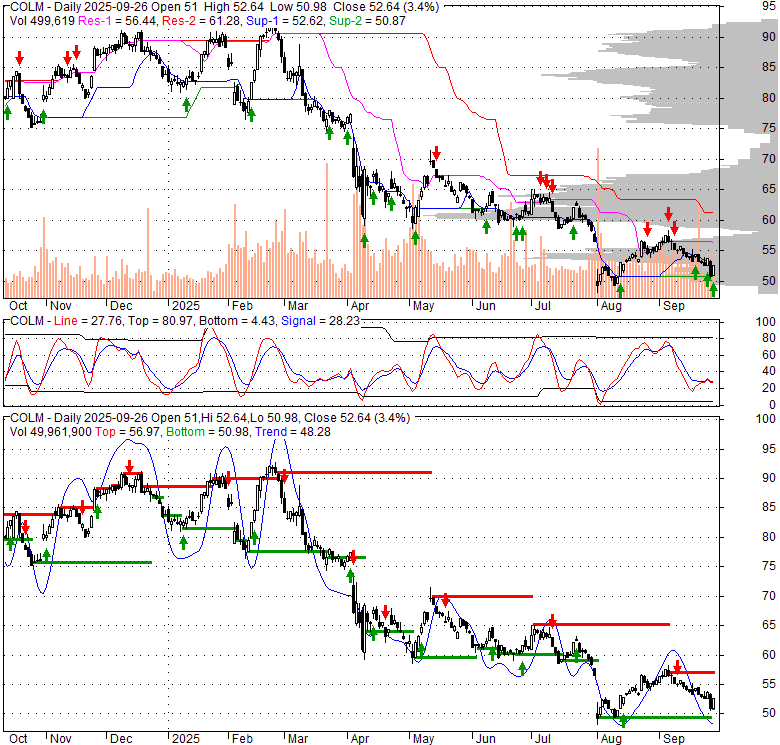Click the 40 level on the oscillator scale
The image size is (780, 745).
769,371
